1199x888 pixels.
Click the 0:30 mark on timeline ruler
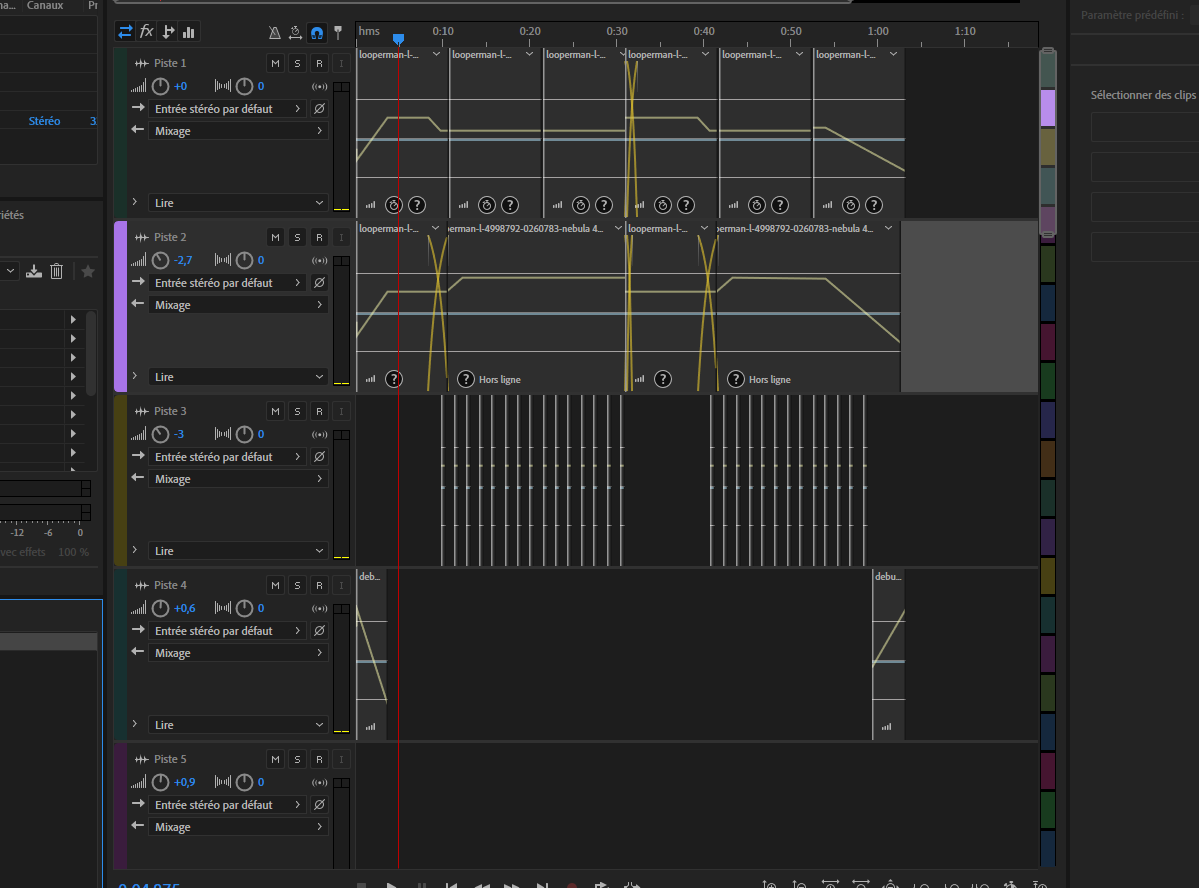click(x=617, y=32)
